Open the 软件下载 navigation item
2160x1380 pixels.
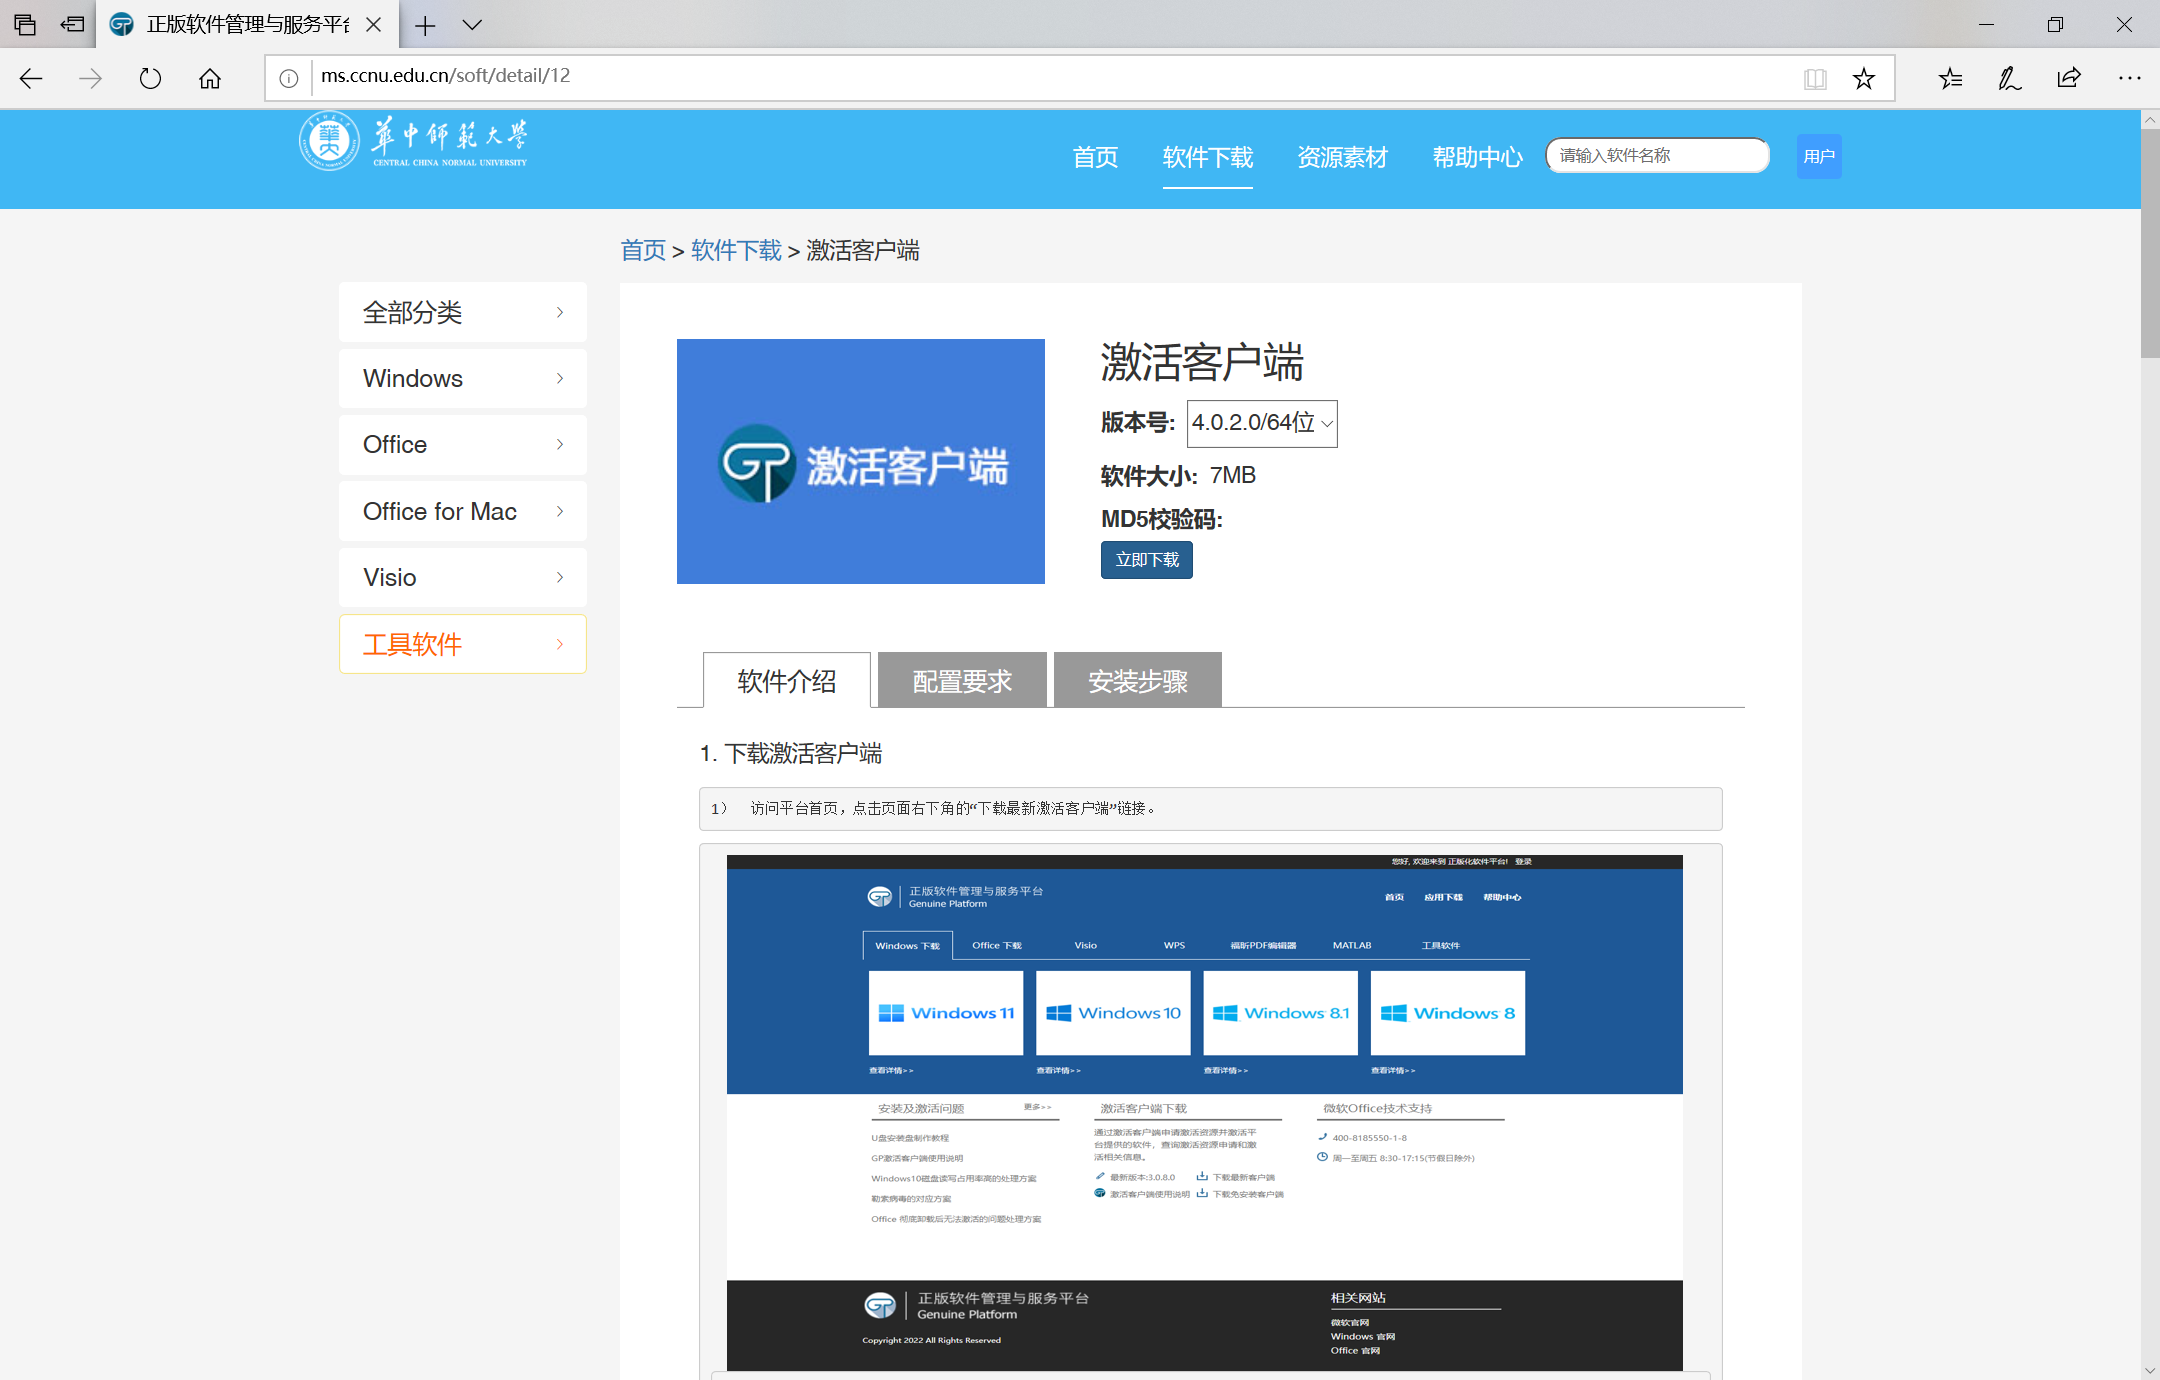[x=1207, y=157]
